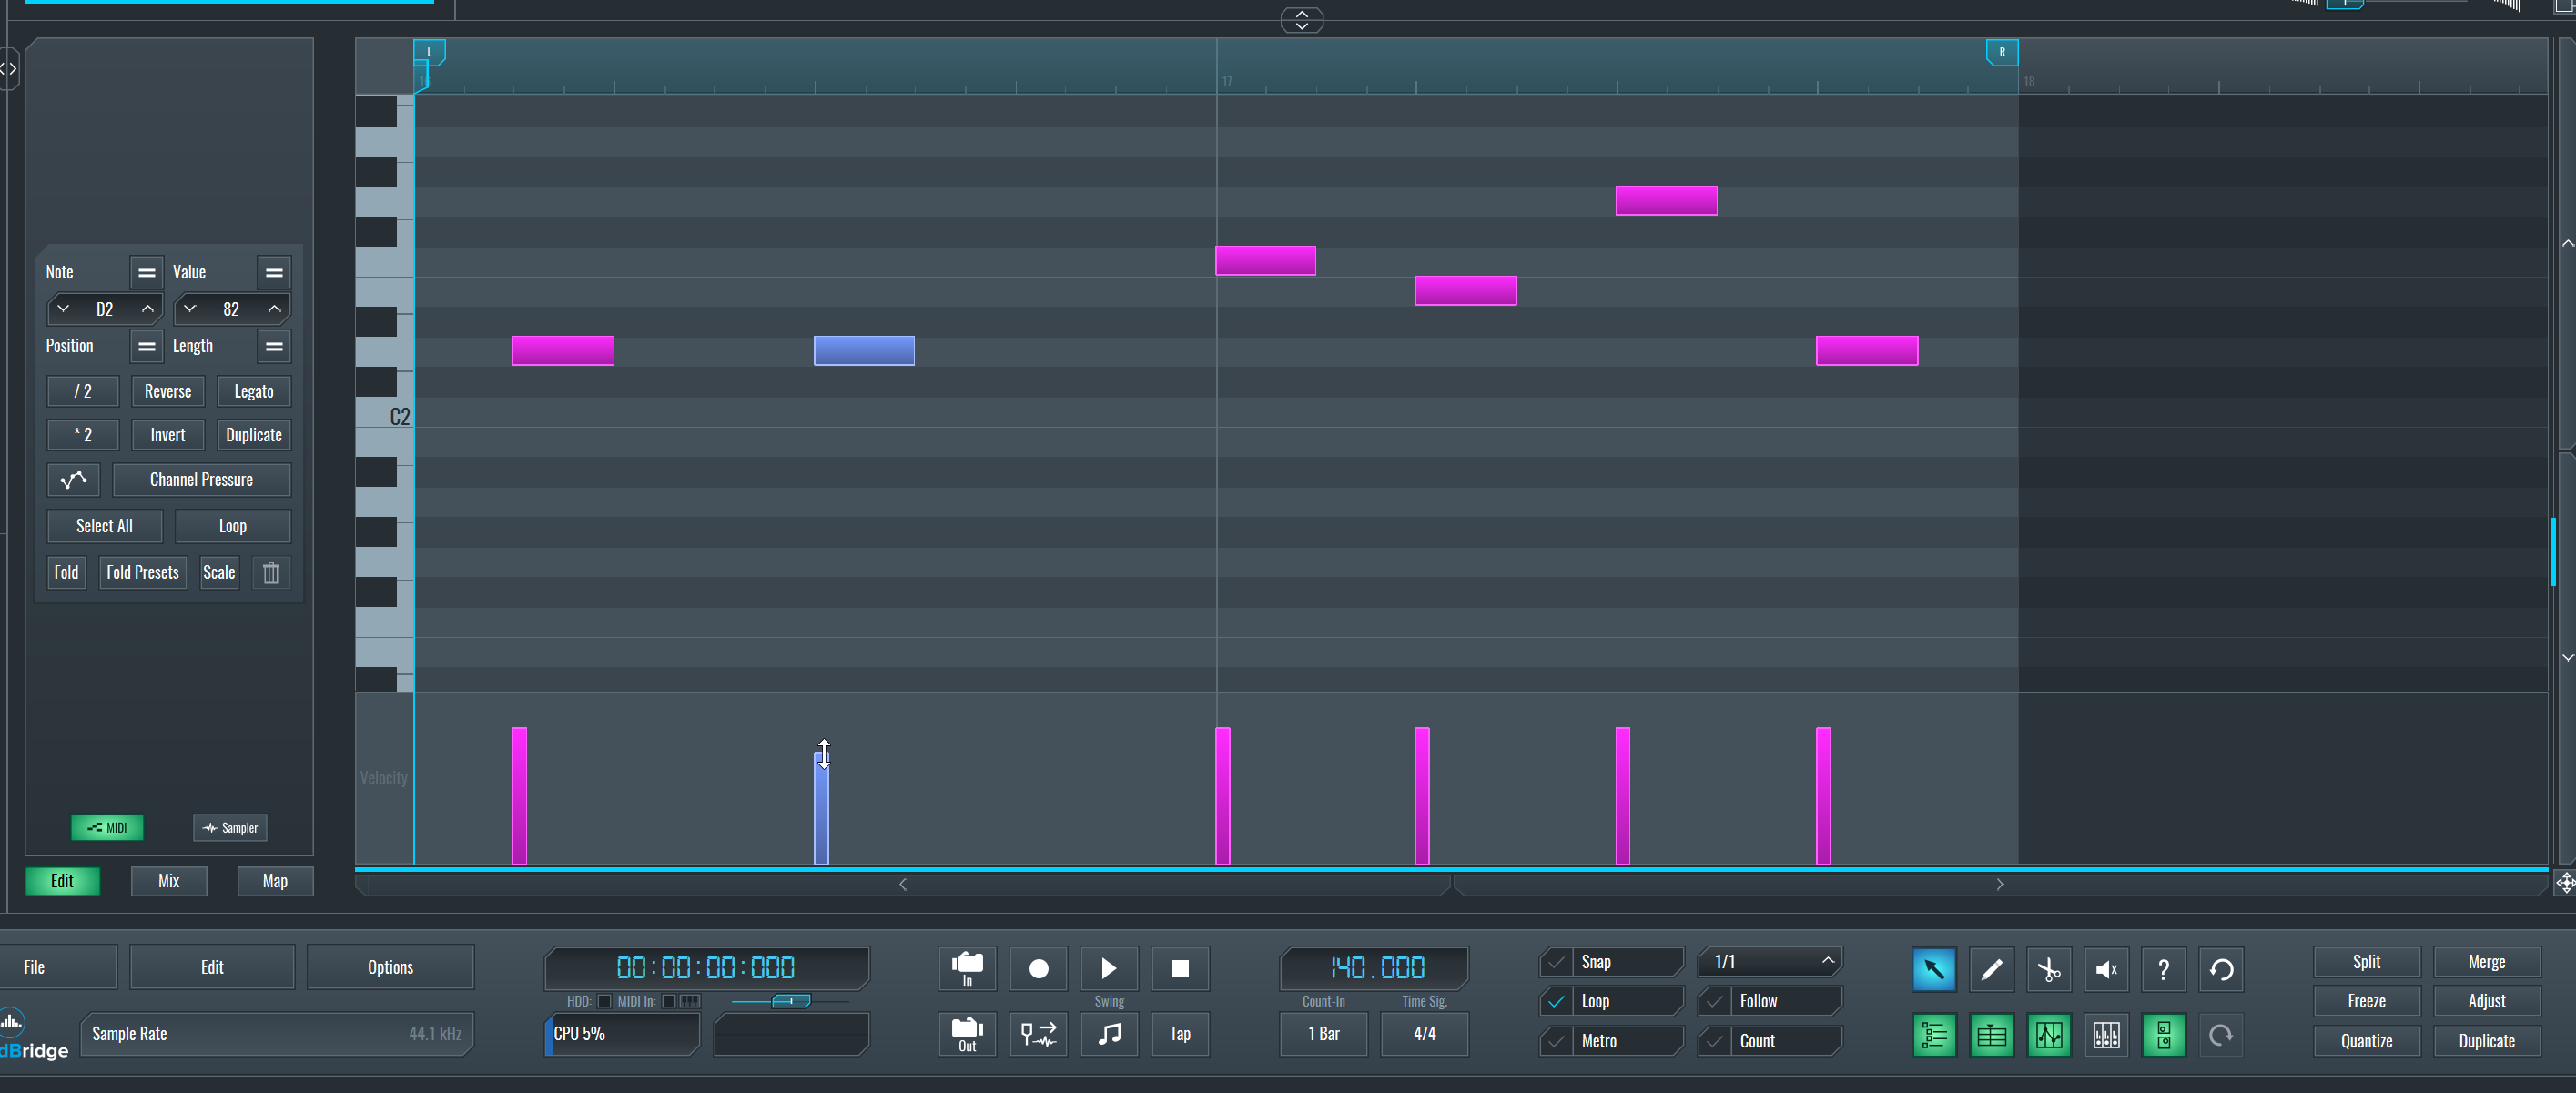Select the mute notes tool

[x=2105, y=968]
